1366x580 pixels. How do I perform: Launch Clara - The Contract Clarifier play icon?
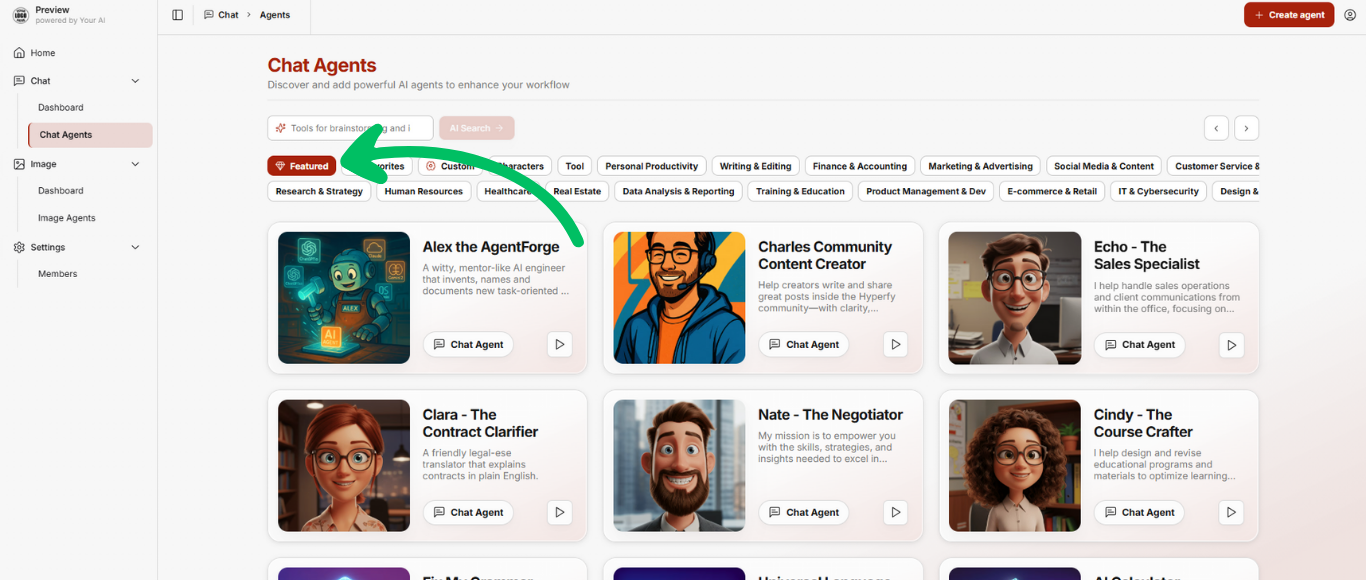(560, 512)
